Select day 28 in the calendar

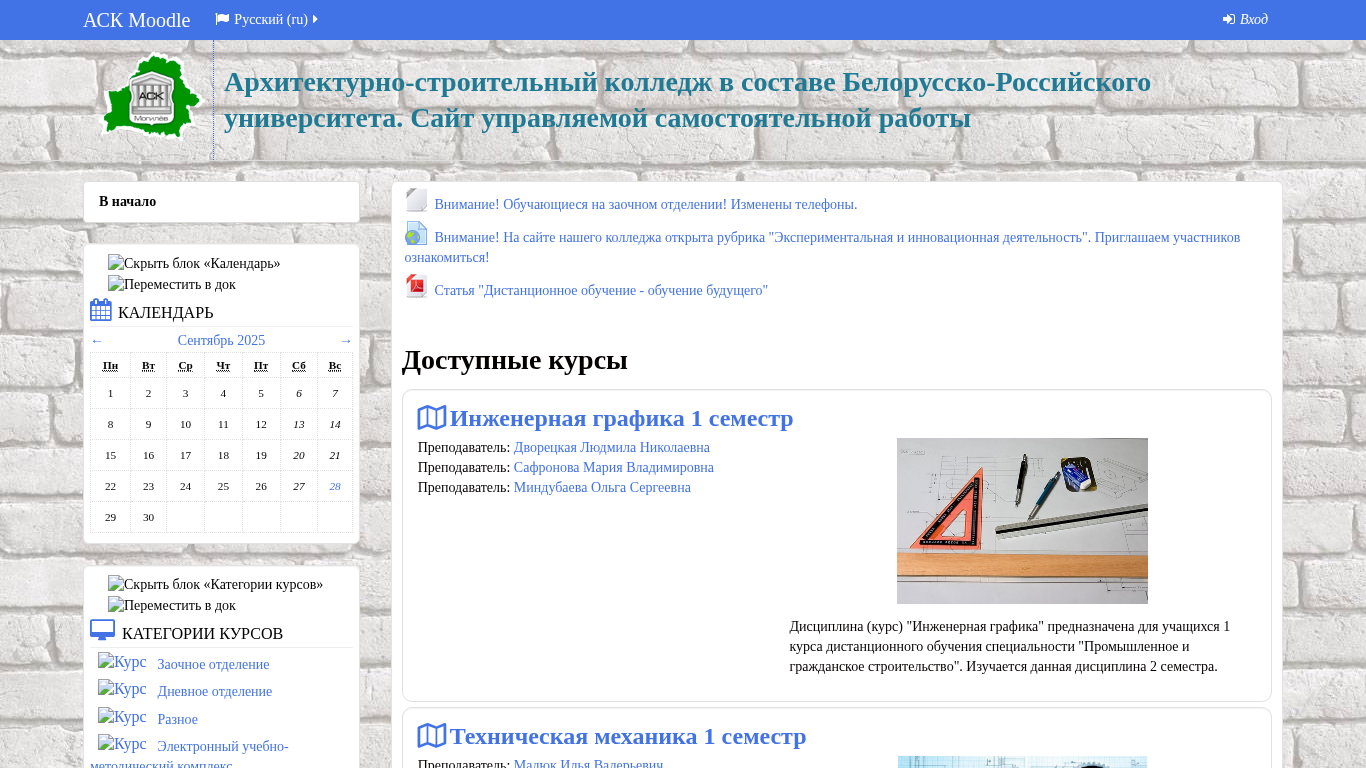pos(335,487)
